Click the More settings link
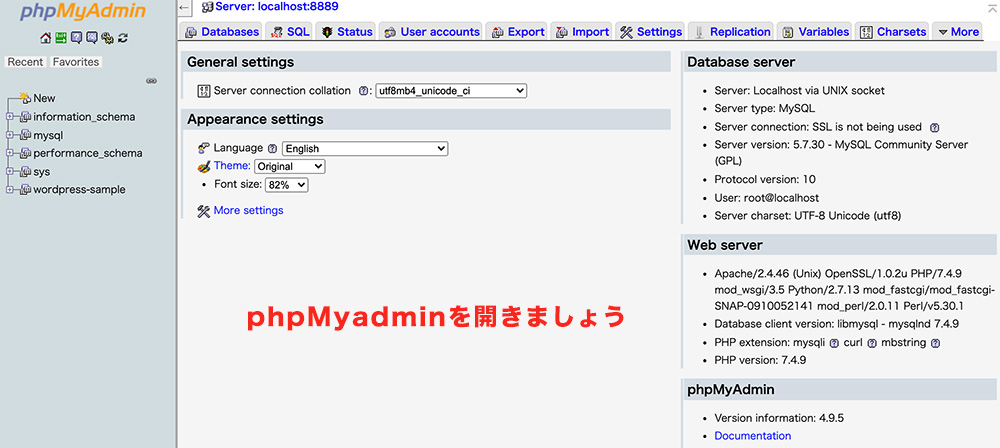This screenshot has width=1000, height=448. click(249, 211)
